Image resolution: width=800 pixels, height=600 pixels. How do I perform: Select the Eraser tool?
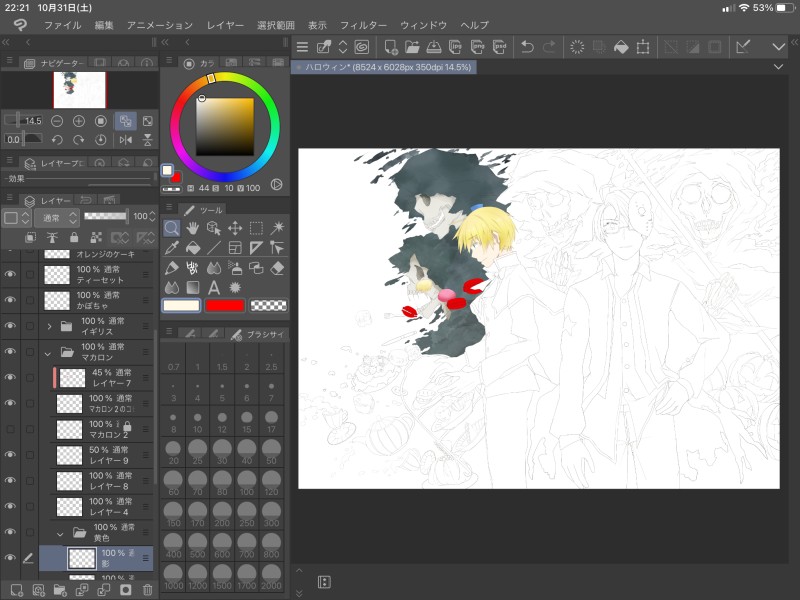point(278,268)
